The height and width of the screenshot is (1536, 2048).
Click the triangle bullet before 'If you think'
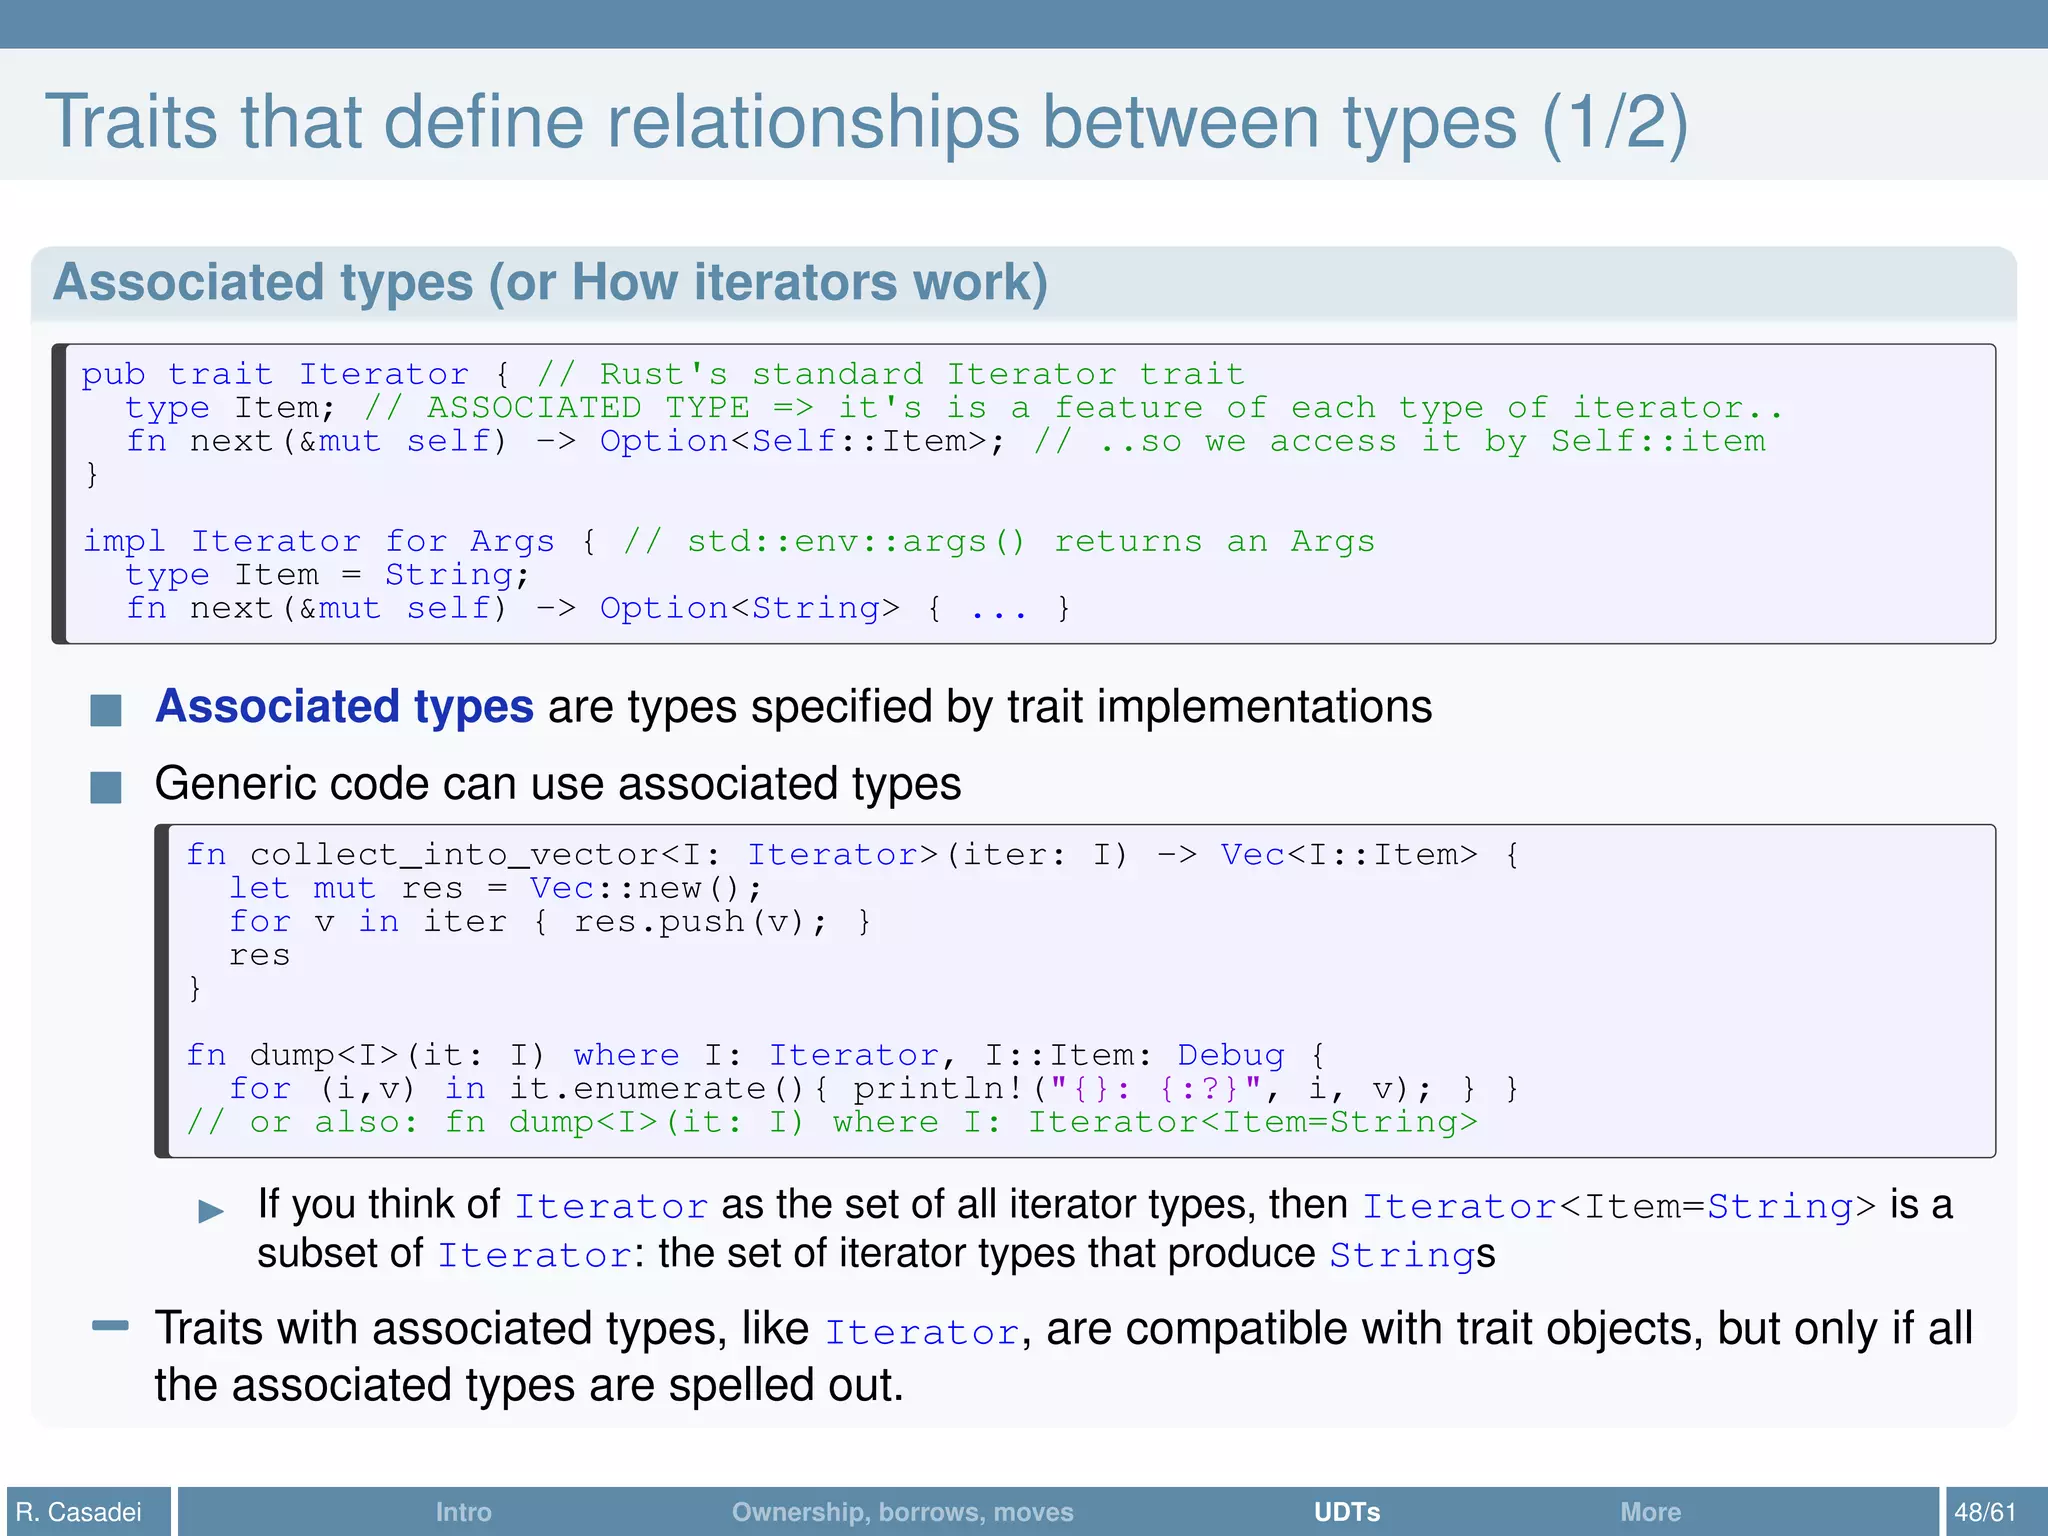tap(211, 1212)
